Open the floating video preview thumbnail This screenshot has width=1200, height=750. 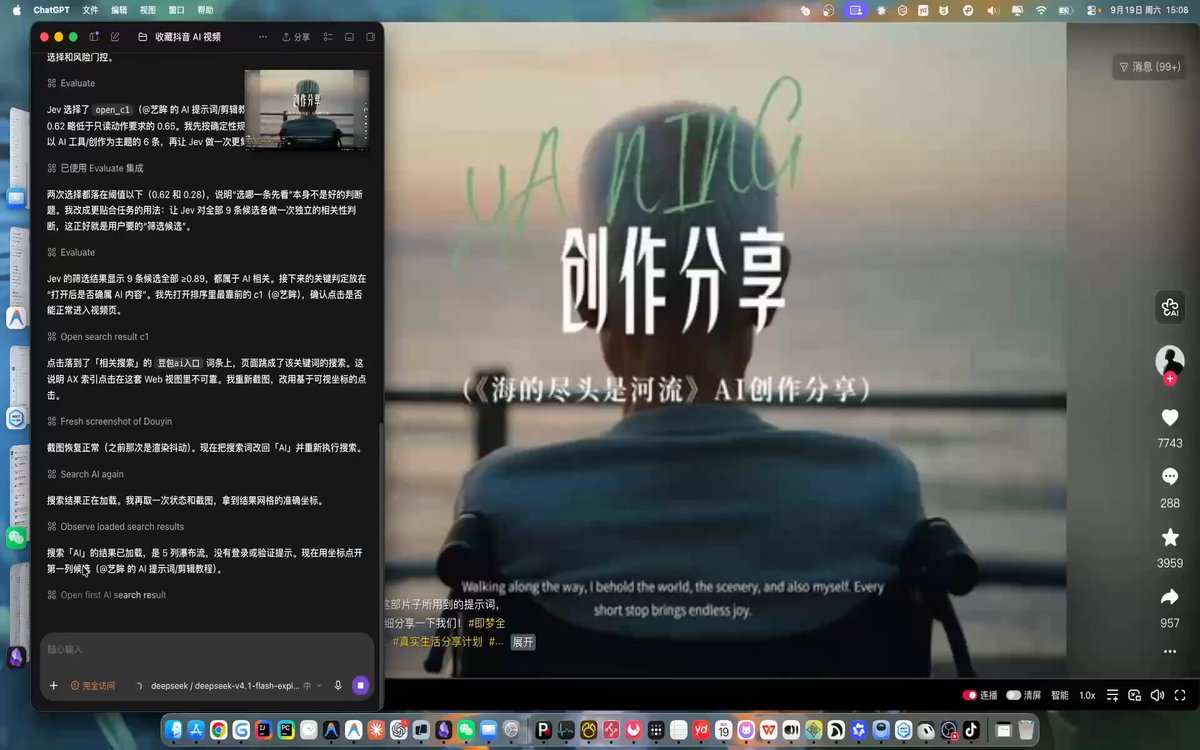point(307,110)
